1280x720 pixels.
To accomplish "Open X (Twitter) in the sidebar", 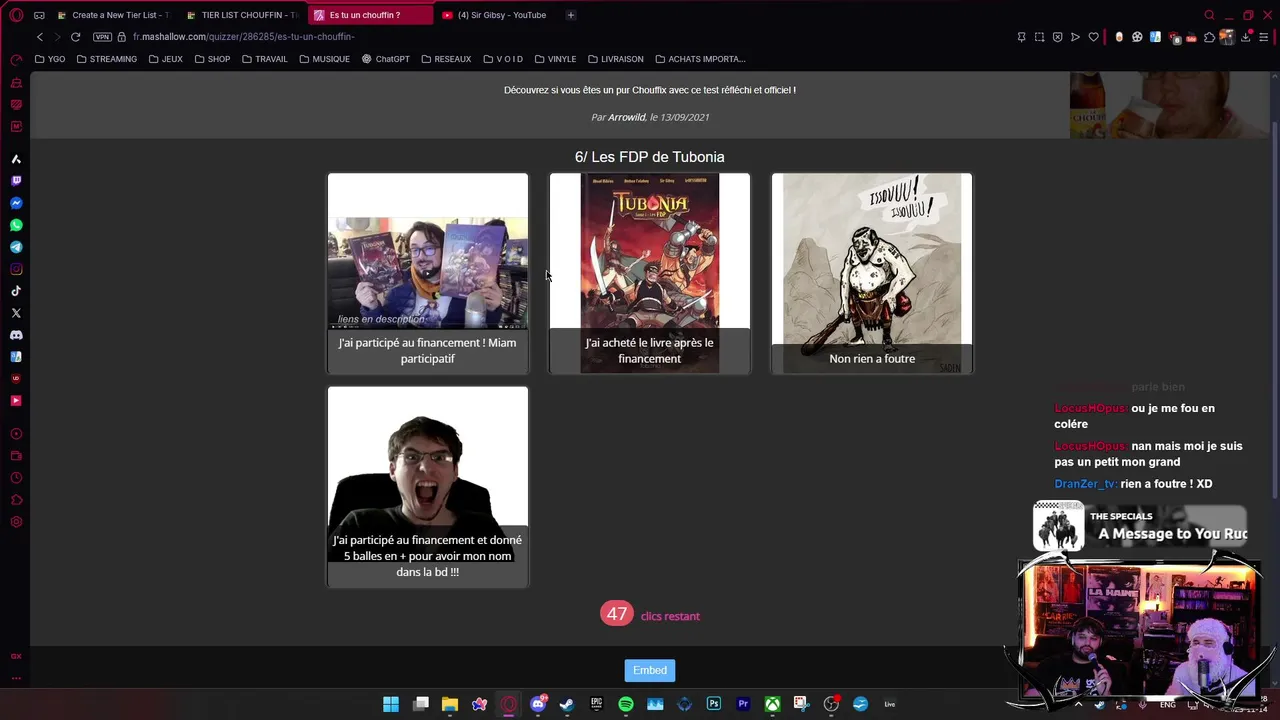I will 16,313.
